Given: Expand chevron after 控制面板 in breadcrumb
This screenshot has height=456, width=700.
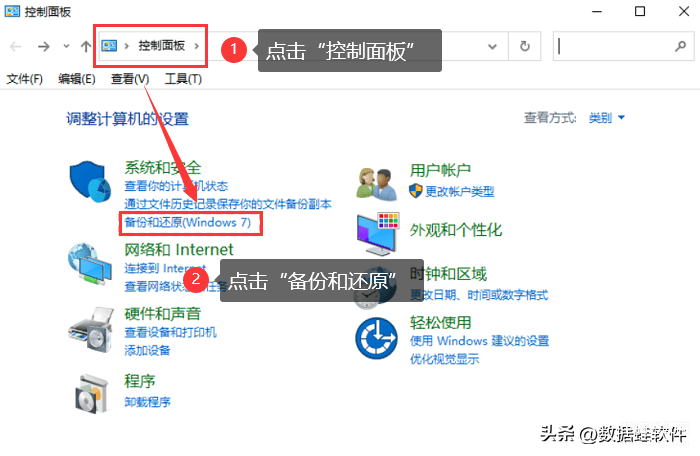Looking at the screenshot, I should coord(196,46).
